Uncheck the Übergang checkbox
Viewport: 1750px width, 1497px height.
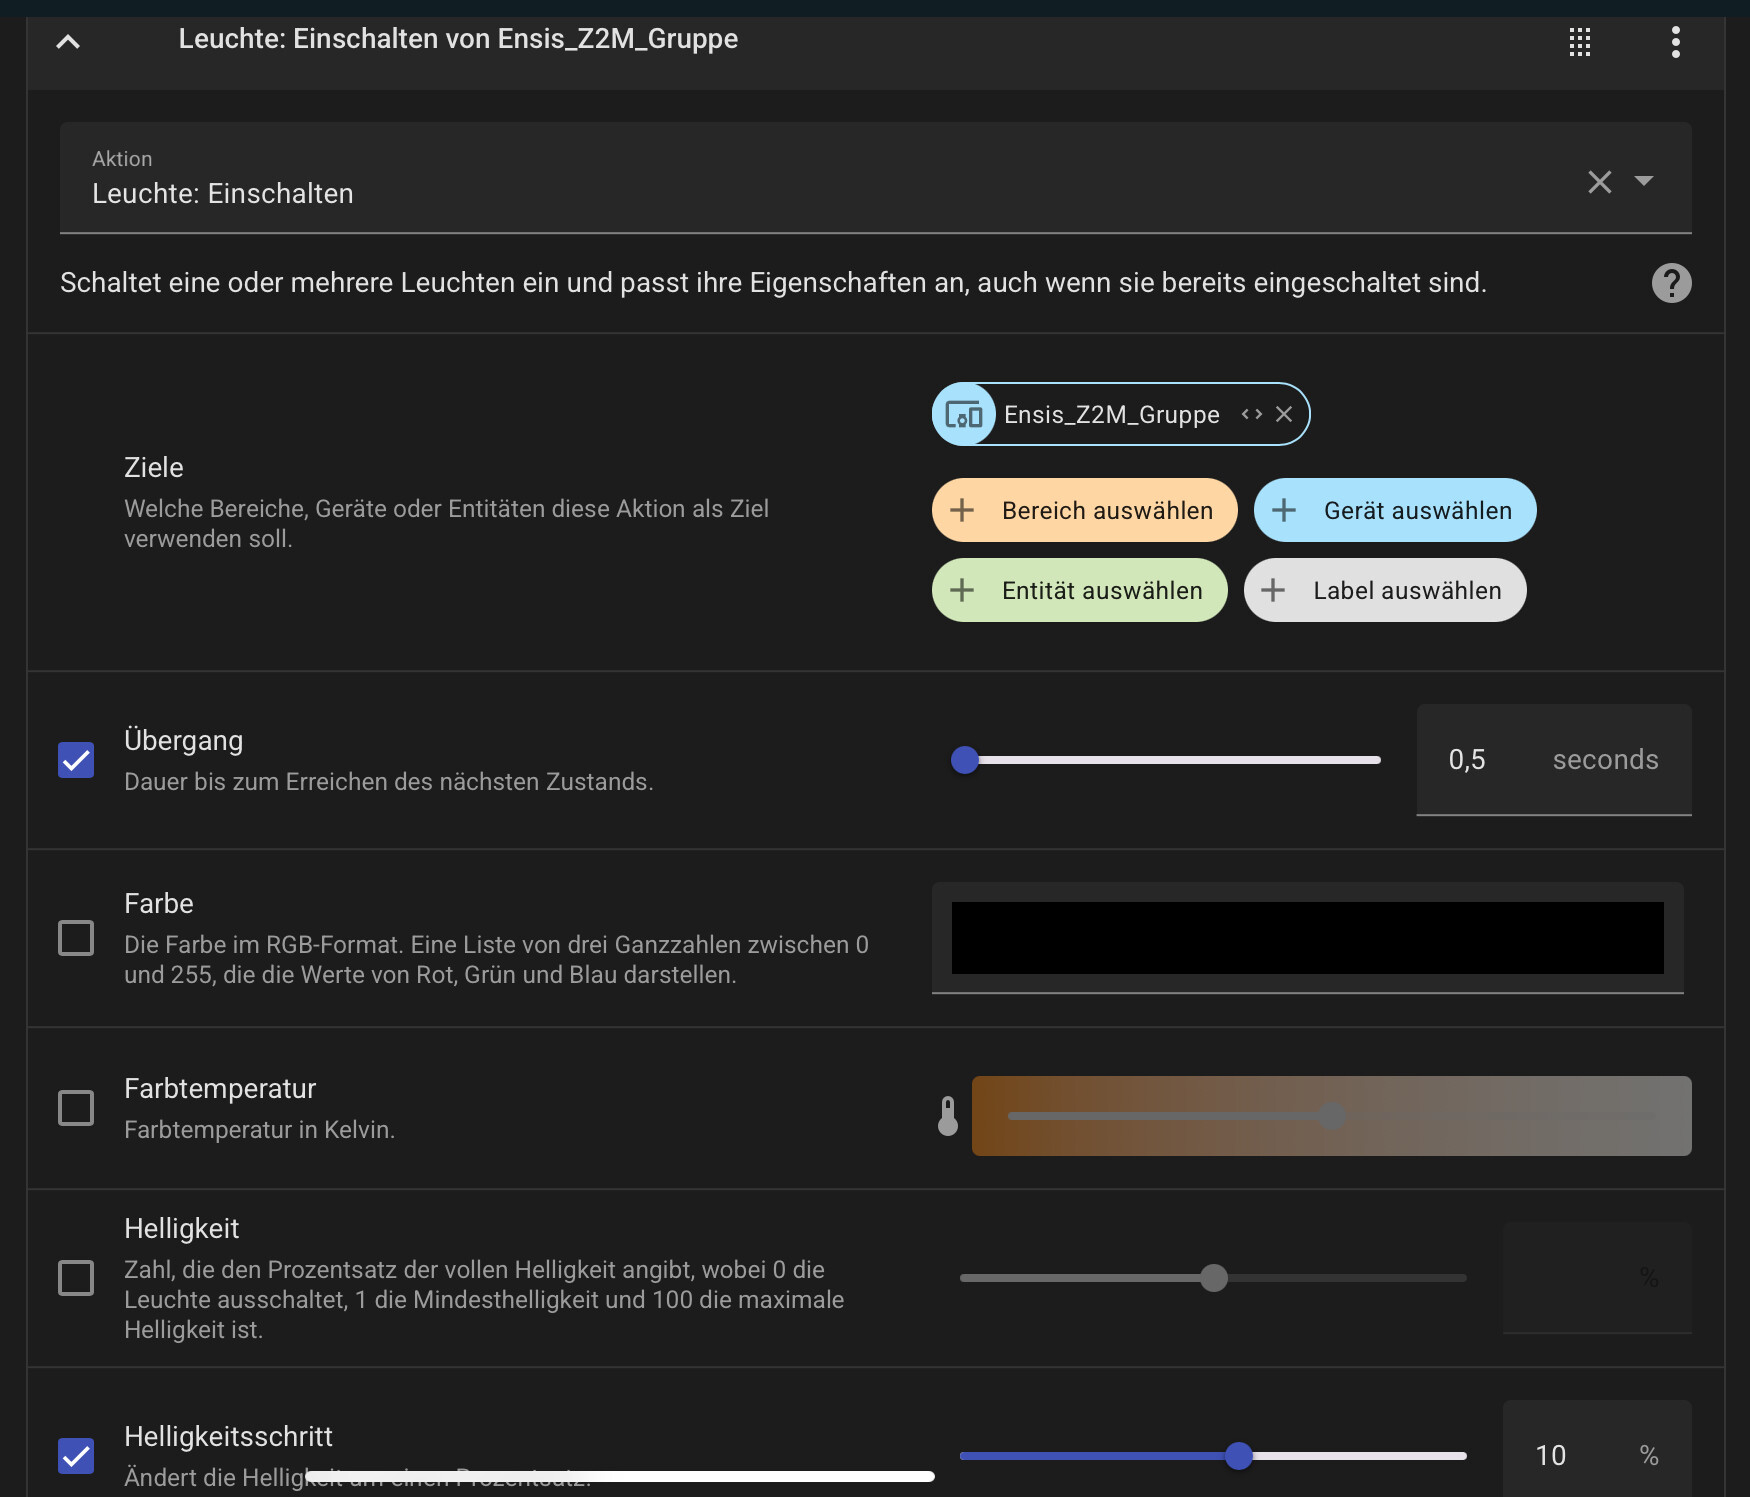pyautogui.click(x=76, y=760)
